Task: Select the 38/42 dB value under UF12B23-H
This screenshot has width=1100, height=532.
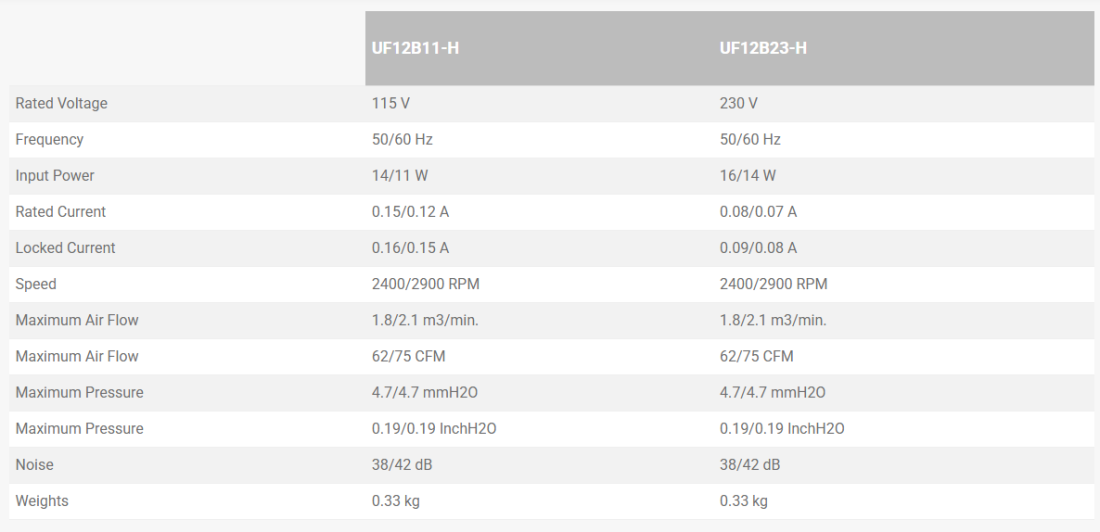Action: (750, 465)
